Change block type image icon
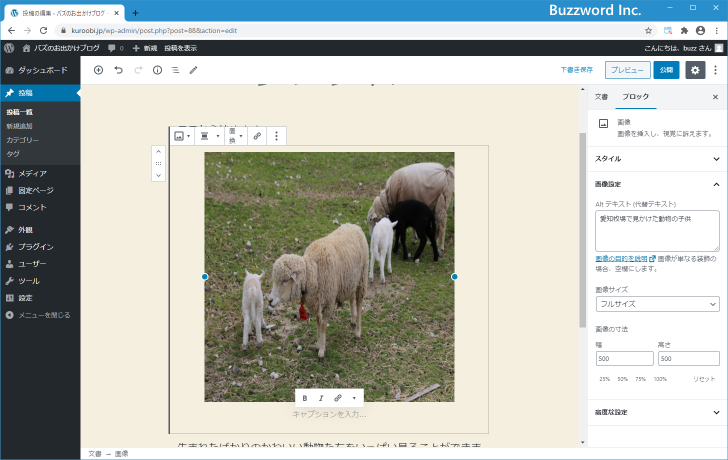This screenshot has height=460, width=728. (182, 136)
